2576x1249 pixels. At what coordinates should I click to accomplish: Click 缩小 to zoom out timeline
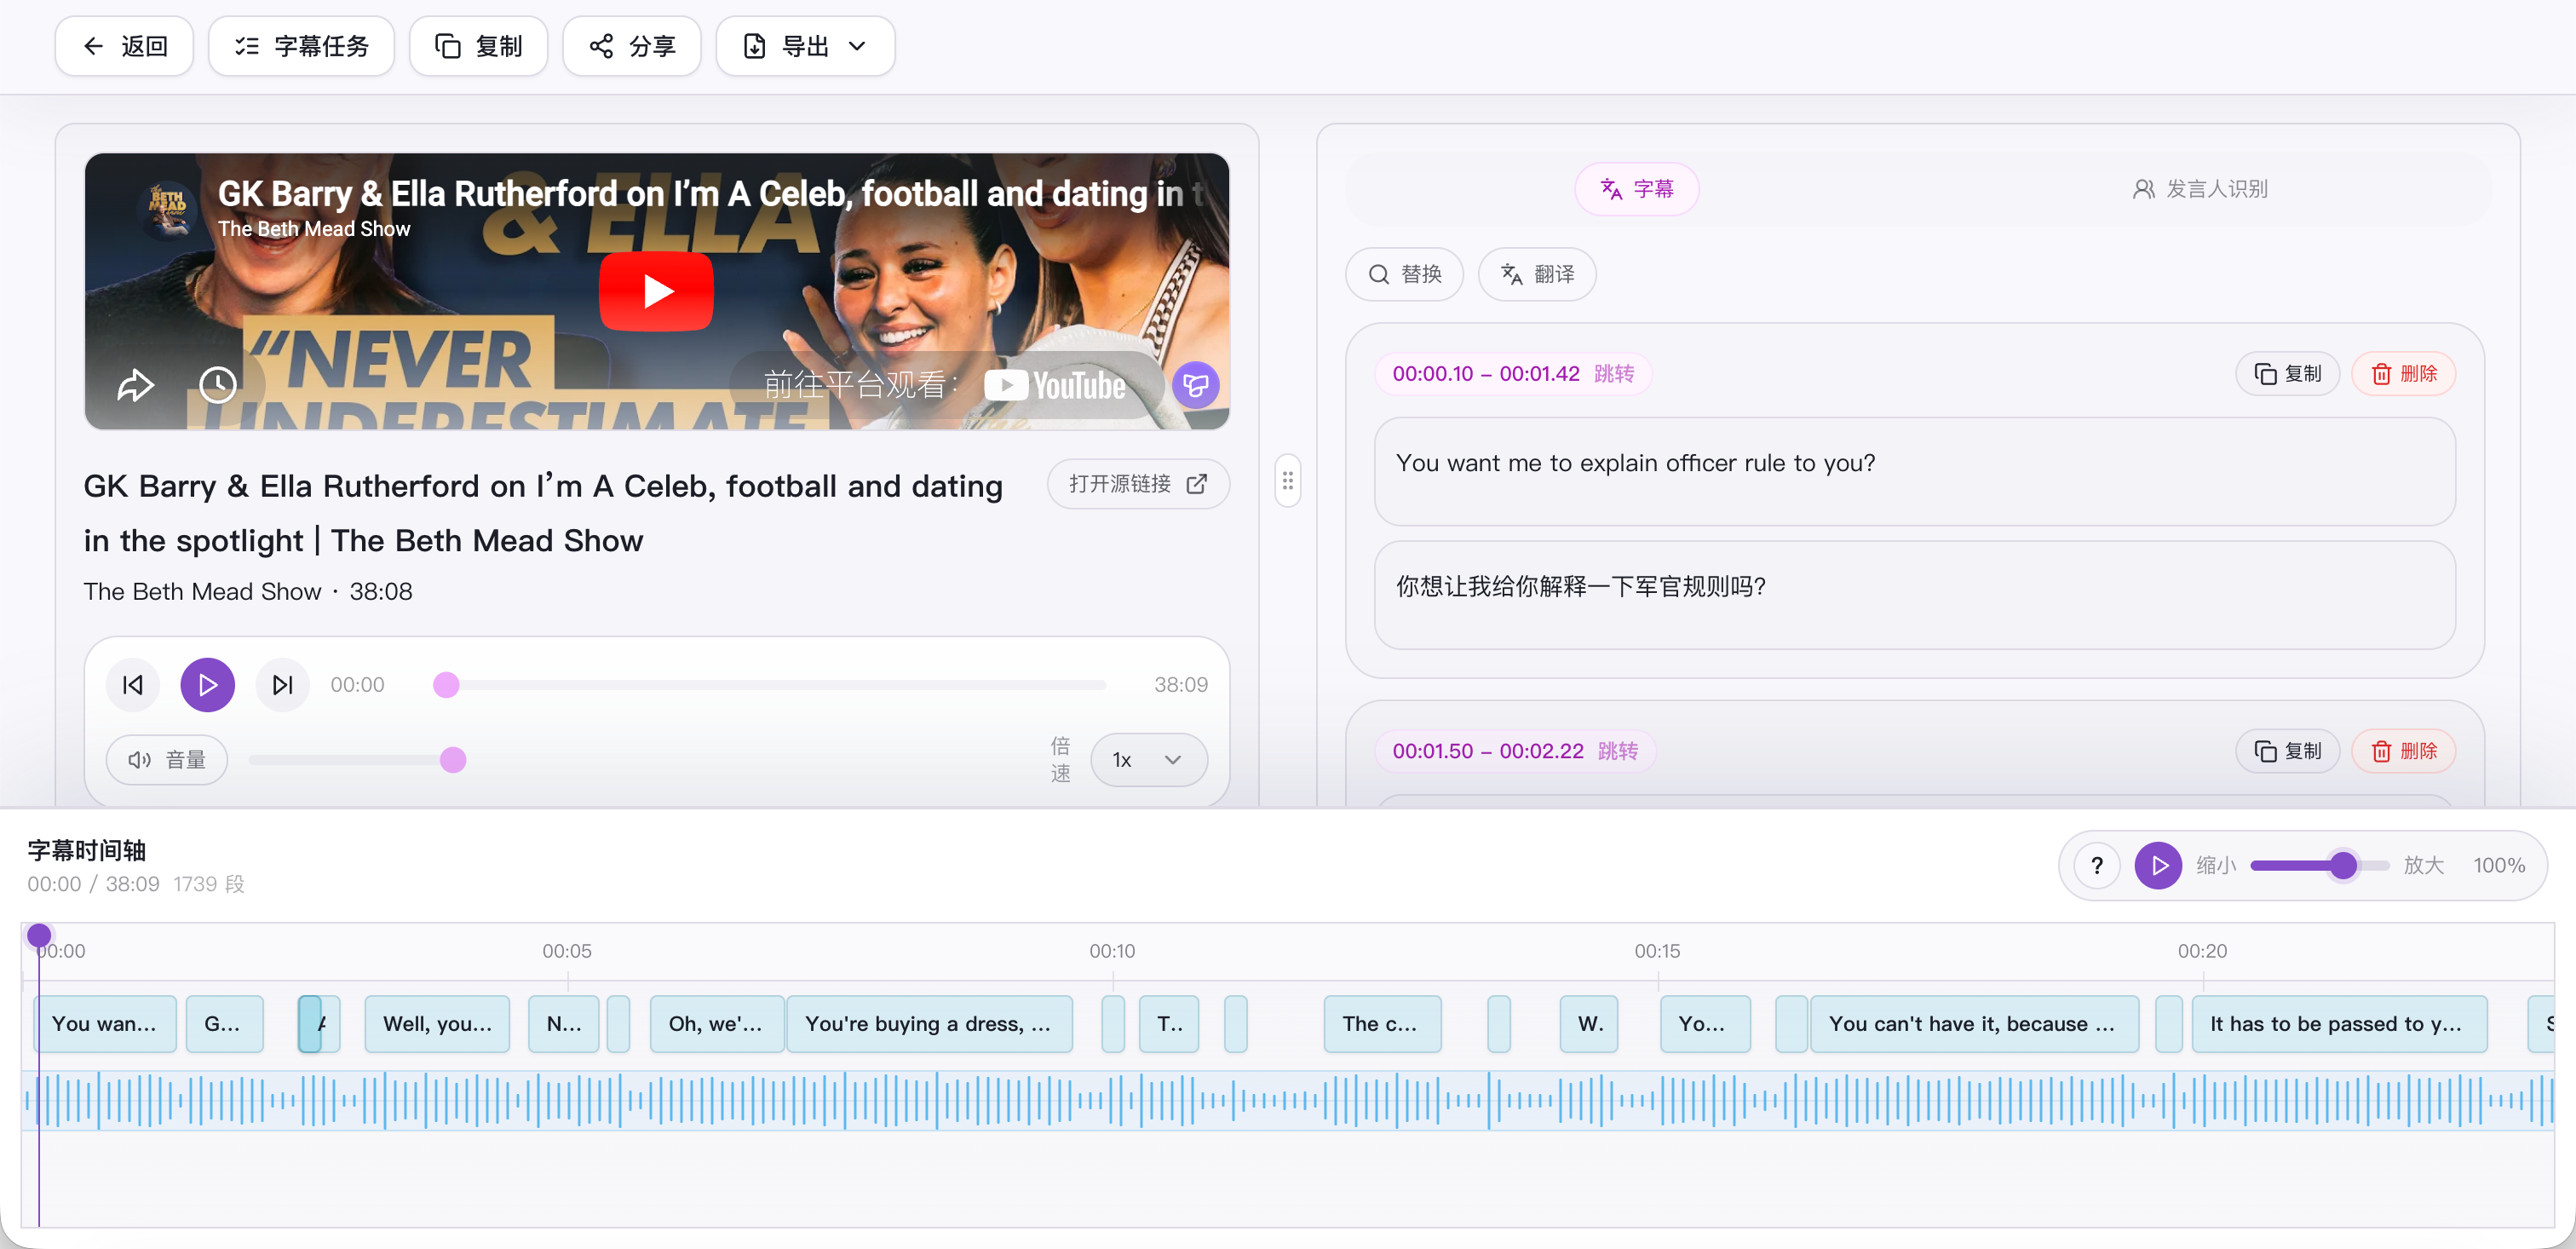(2215, 865)
